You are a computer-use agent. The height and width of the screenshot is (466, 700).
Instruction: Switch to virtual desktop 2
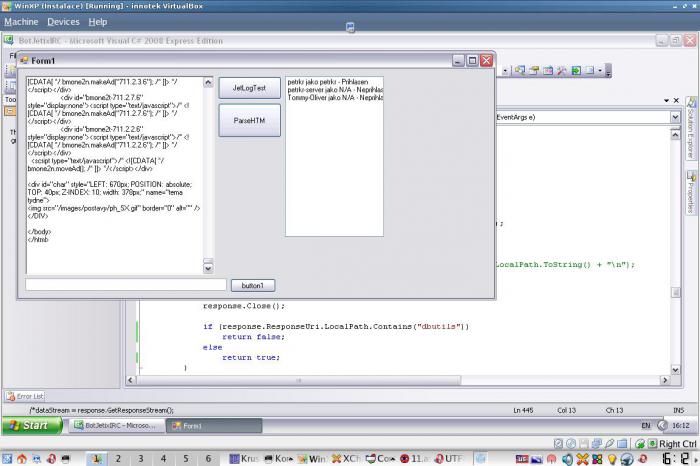[x=118, y=458]
